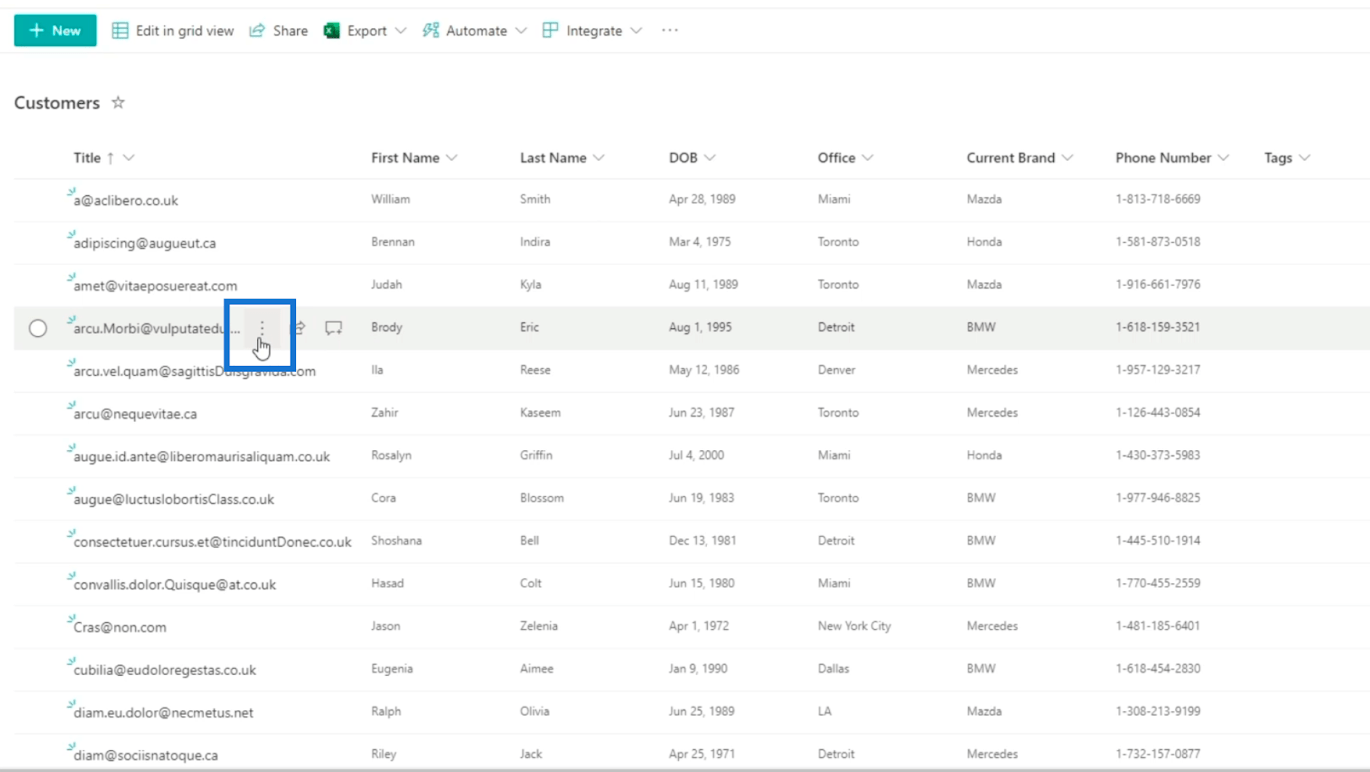Viewport: 1370px width, 772px height.
Task: Open the toolbar overflow ellipsis menu
Action: 670,31
